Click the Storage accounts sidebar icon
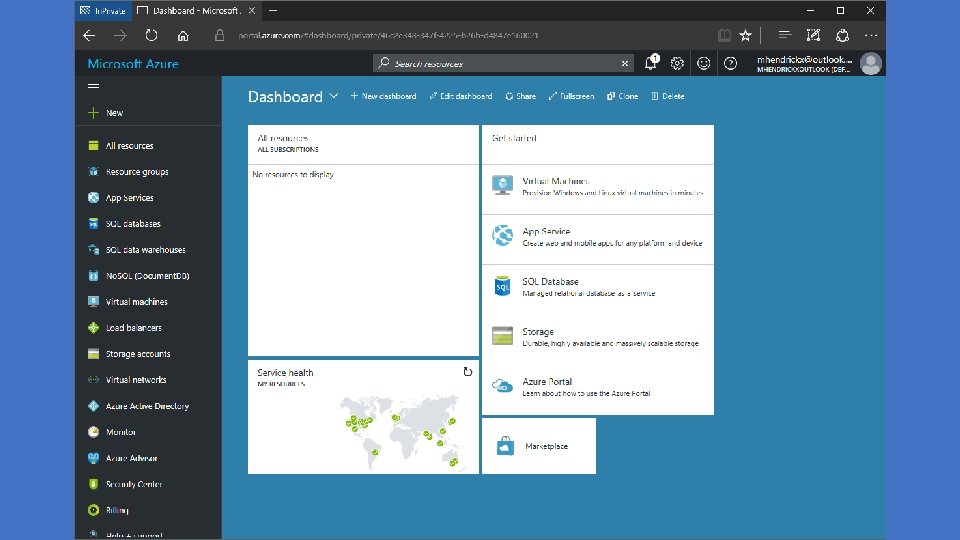 coord(93,354)
